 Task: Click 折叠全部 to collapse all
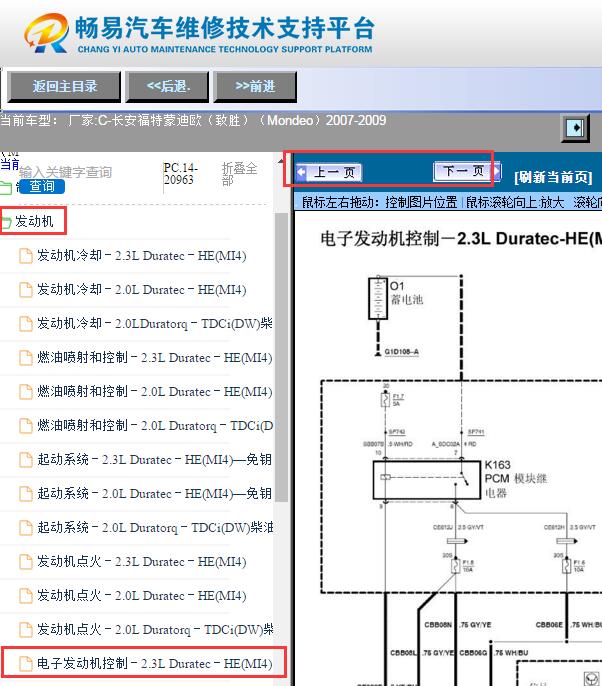pos(239,174)
